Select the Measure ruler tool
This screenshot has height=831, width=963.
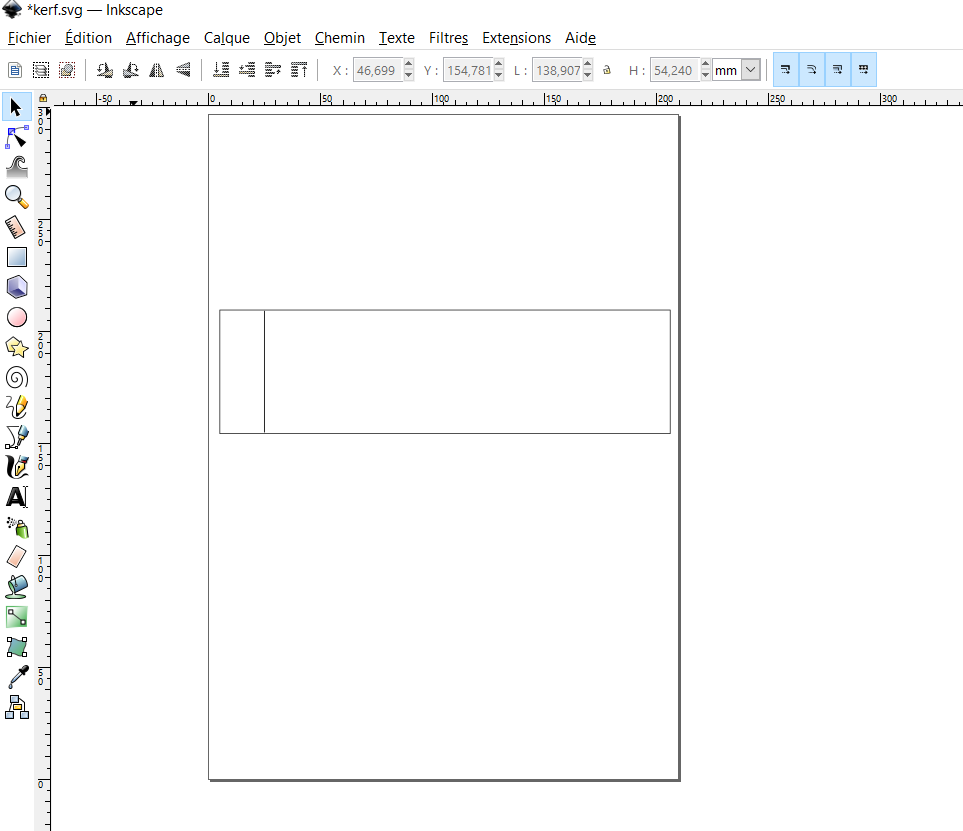click(17, 227)
